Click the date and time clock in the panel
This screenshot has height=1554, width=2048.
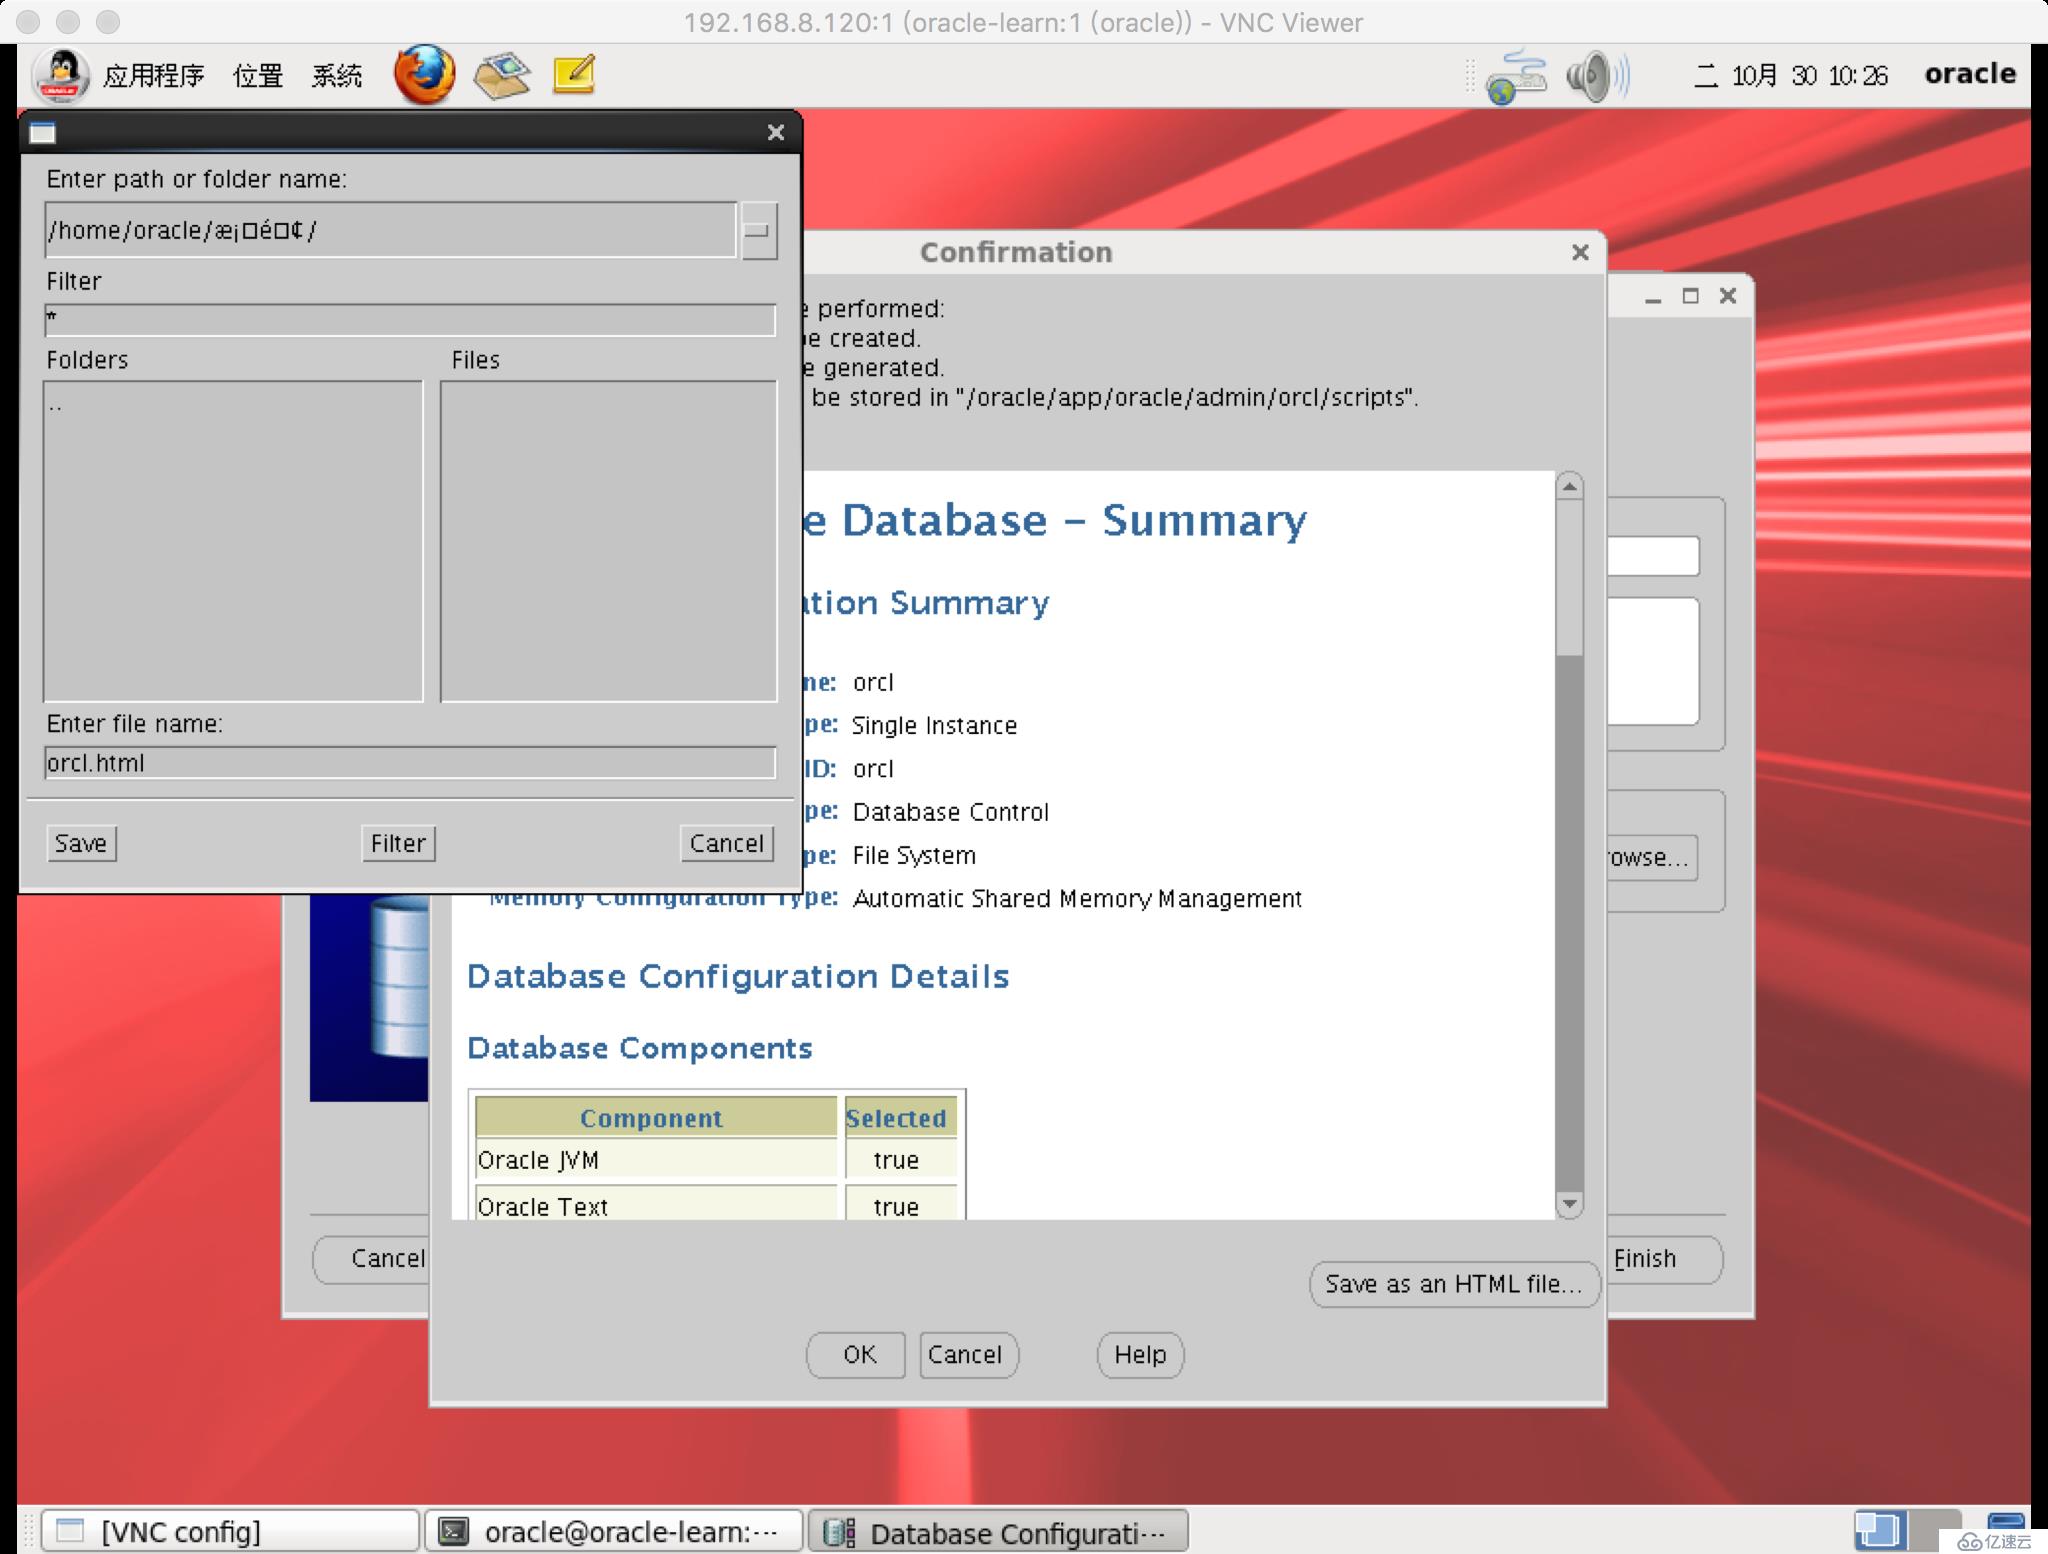pos(1791,76)
